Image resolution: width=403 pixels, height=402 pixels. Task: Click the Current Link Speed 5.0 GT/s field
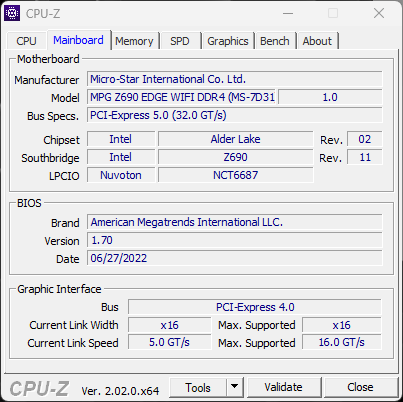point(169,342)
